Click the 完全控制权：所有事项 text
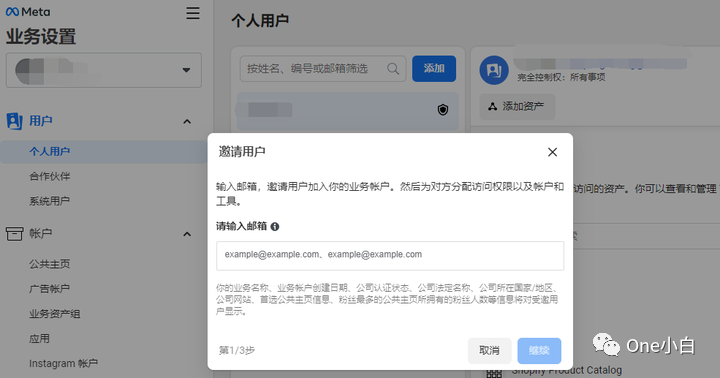 pyautogui.click(x=561, y=77)
